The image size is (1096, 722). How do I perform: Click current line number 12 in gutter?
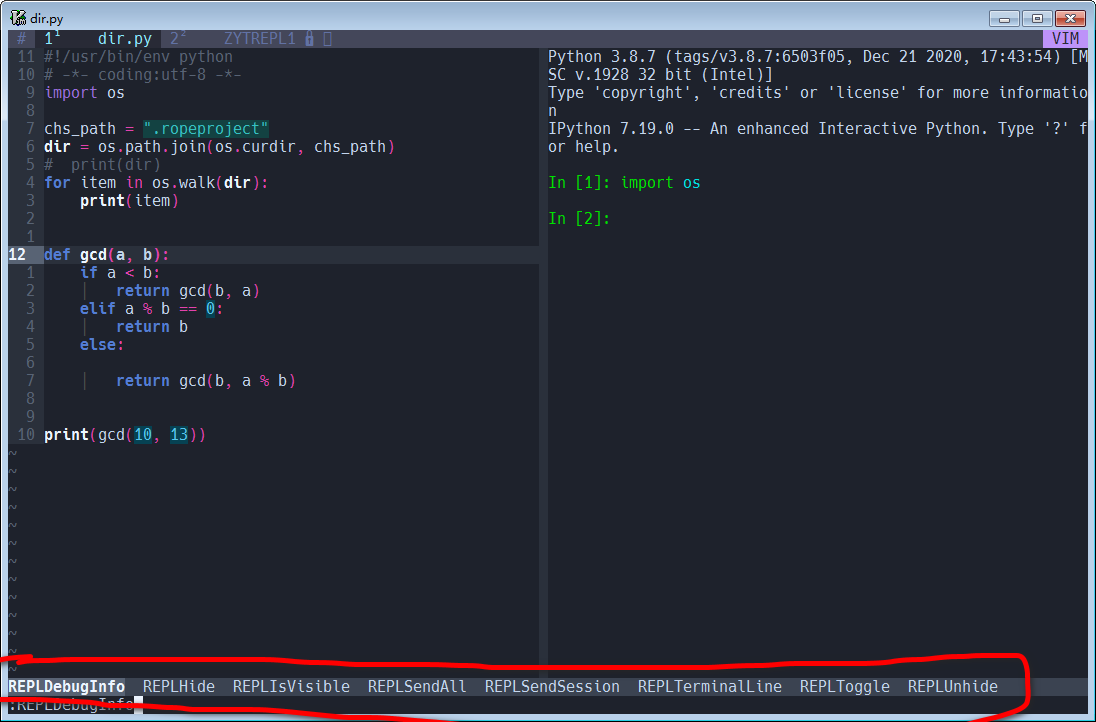17,254
